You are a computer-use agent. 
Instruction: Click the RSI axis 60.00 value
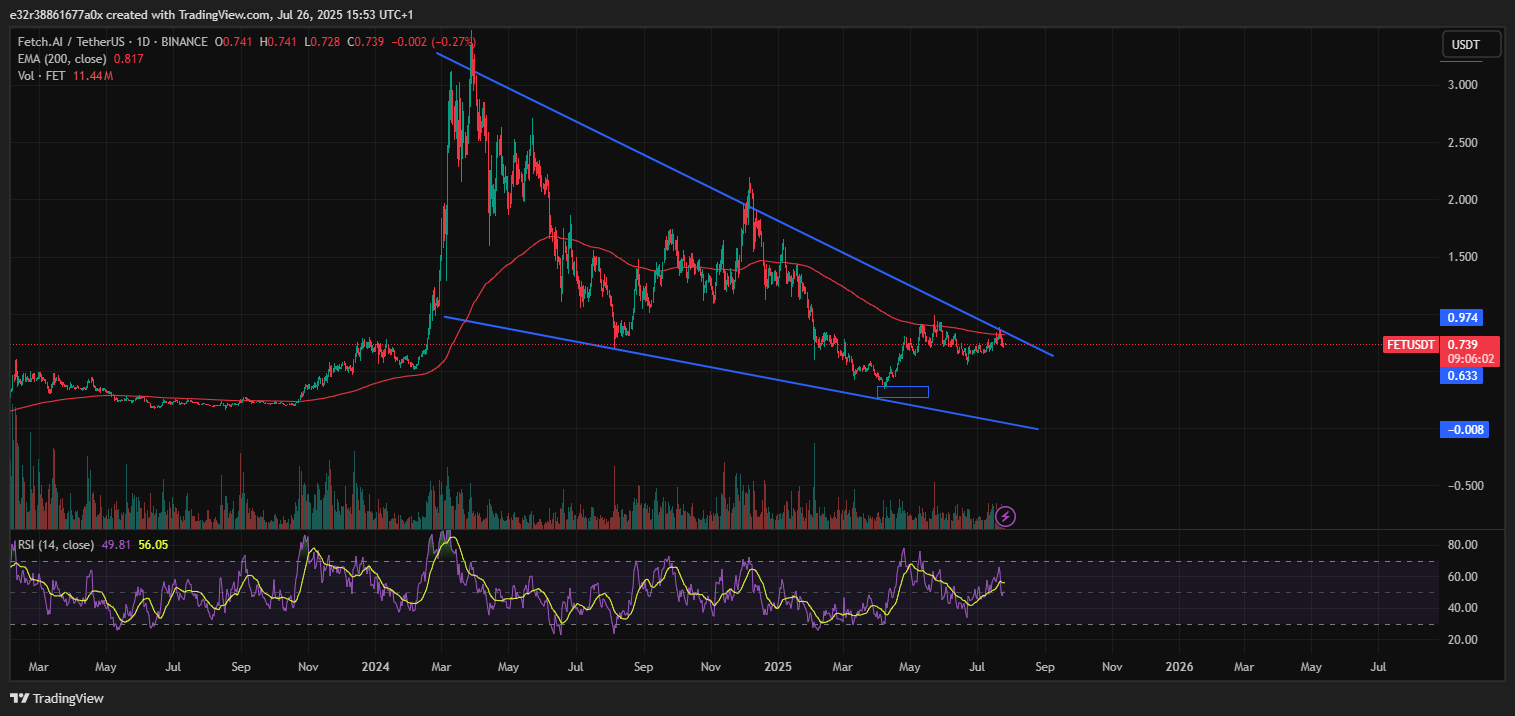click(x=1463, y=577)
